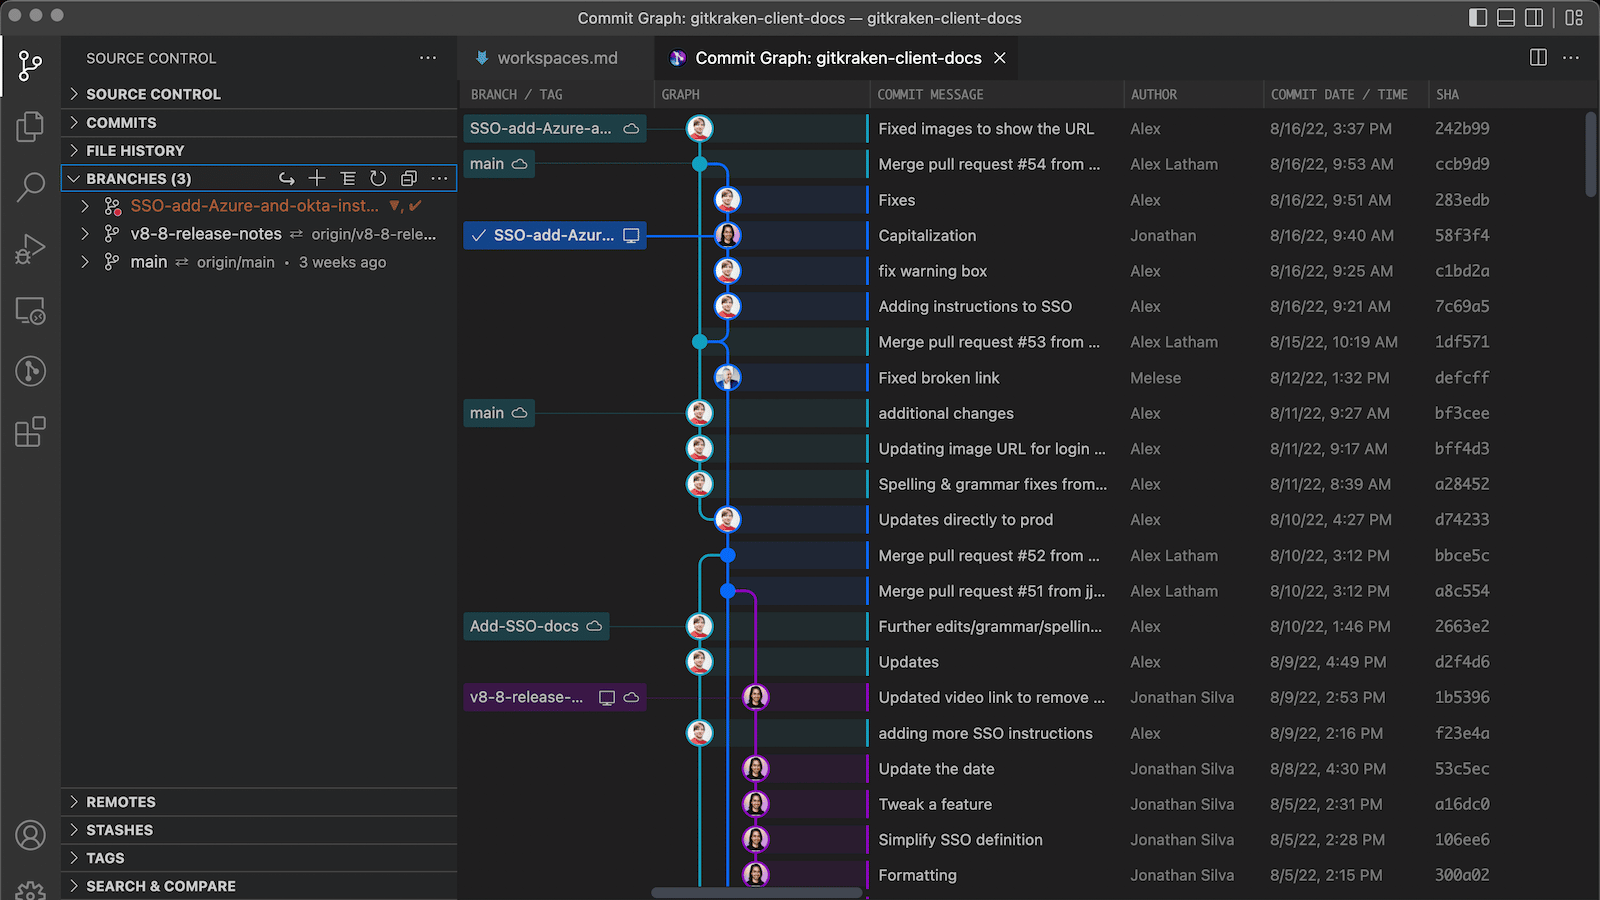Click the Remote Explorer icon
The image size is (1600, 900).
[x=30, y=311]
